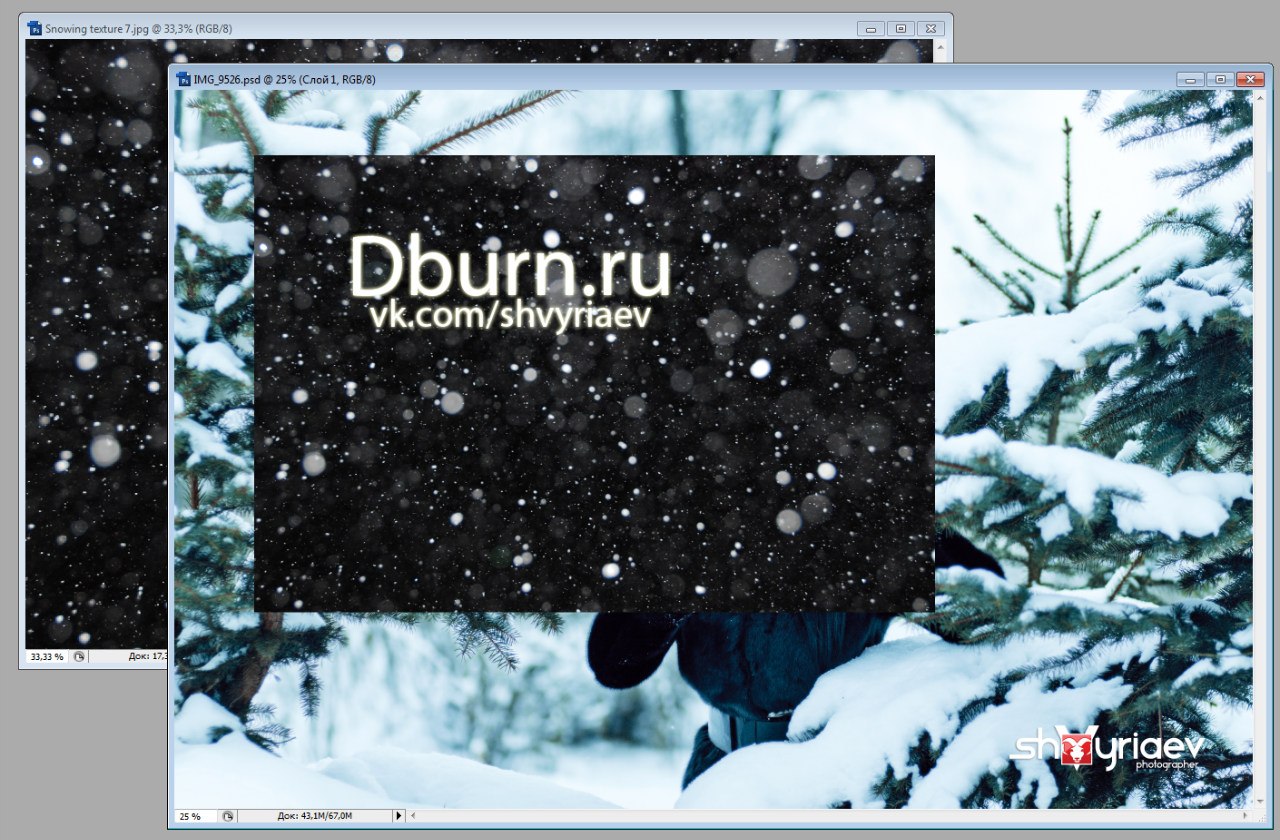This screenshot has height=840, width=1280.
Task: Maximize the Snowing texture 7.jpg window
Action: pyautogui.click(x=901, y=29)
